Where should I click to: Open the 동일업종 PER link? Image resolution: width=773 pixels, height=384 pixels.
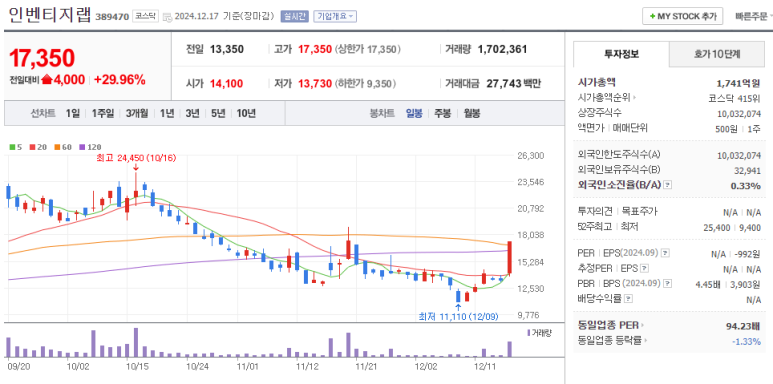pos(607,325)
